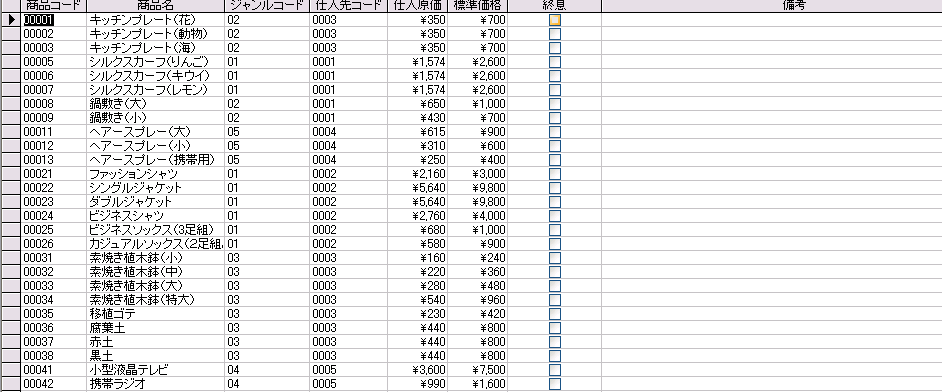Click the ジャンルコード column header

(267, 6)
